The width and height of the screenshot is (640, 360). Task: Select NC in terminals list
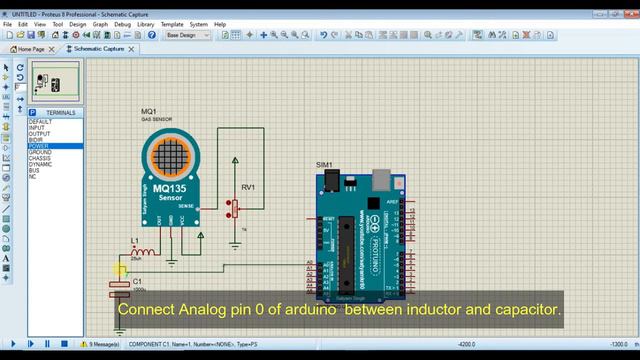point(56,177)
